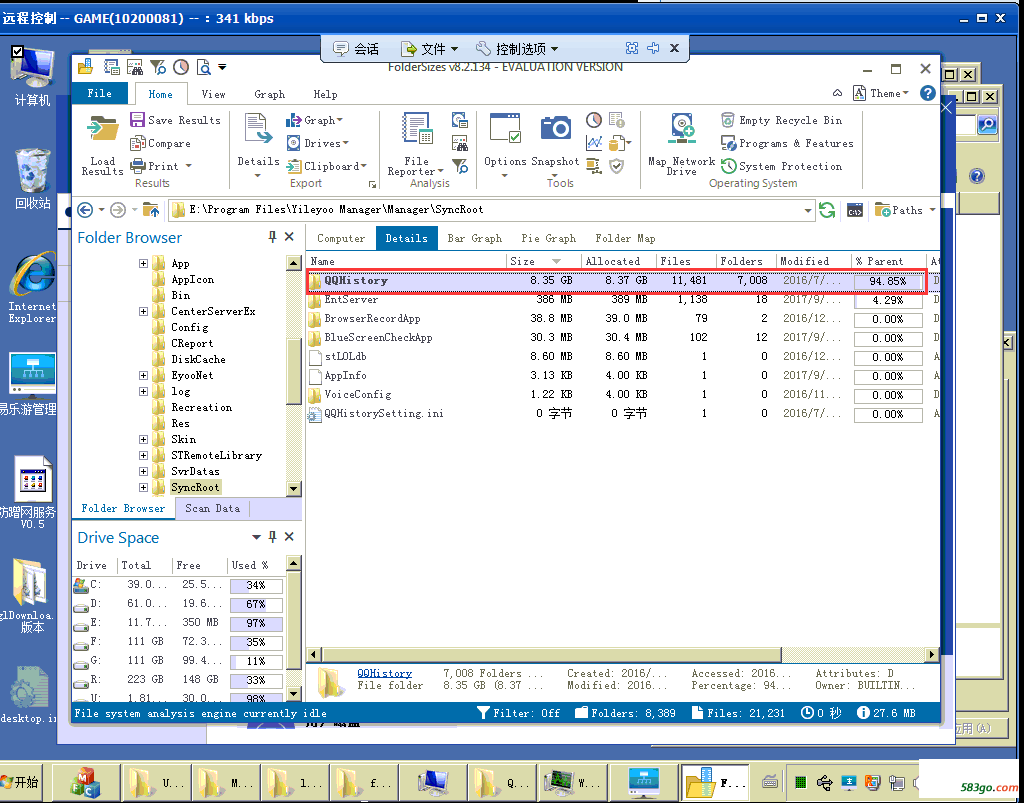Open the Clipboard export dropdown
This screenshot has height=803, width=1024.
(x=327, y=166)
